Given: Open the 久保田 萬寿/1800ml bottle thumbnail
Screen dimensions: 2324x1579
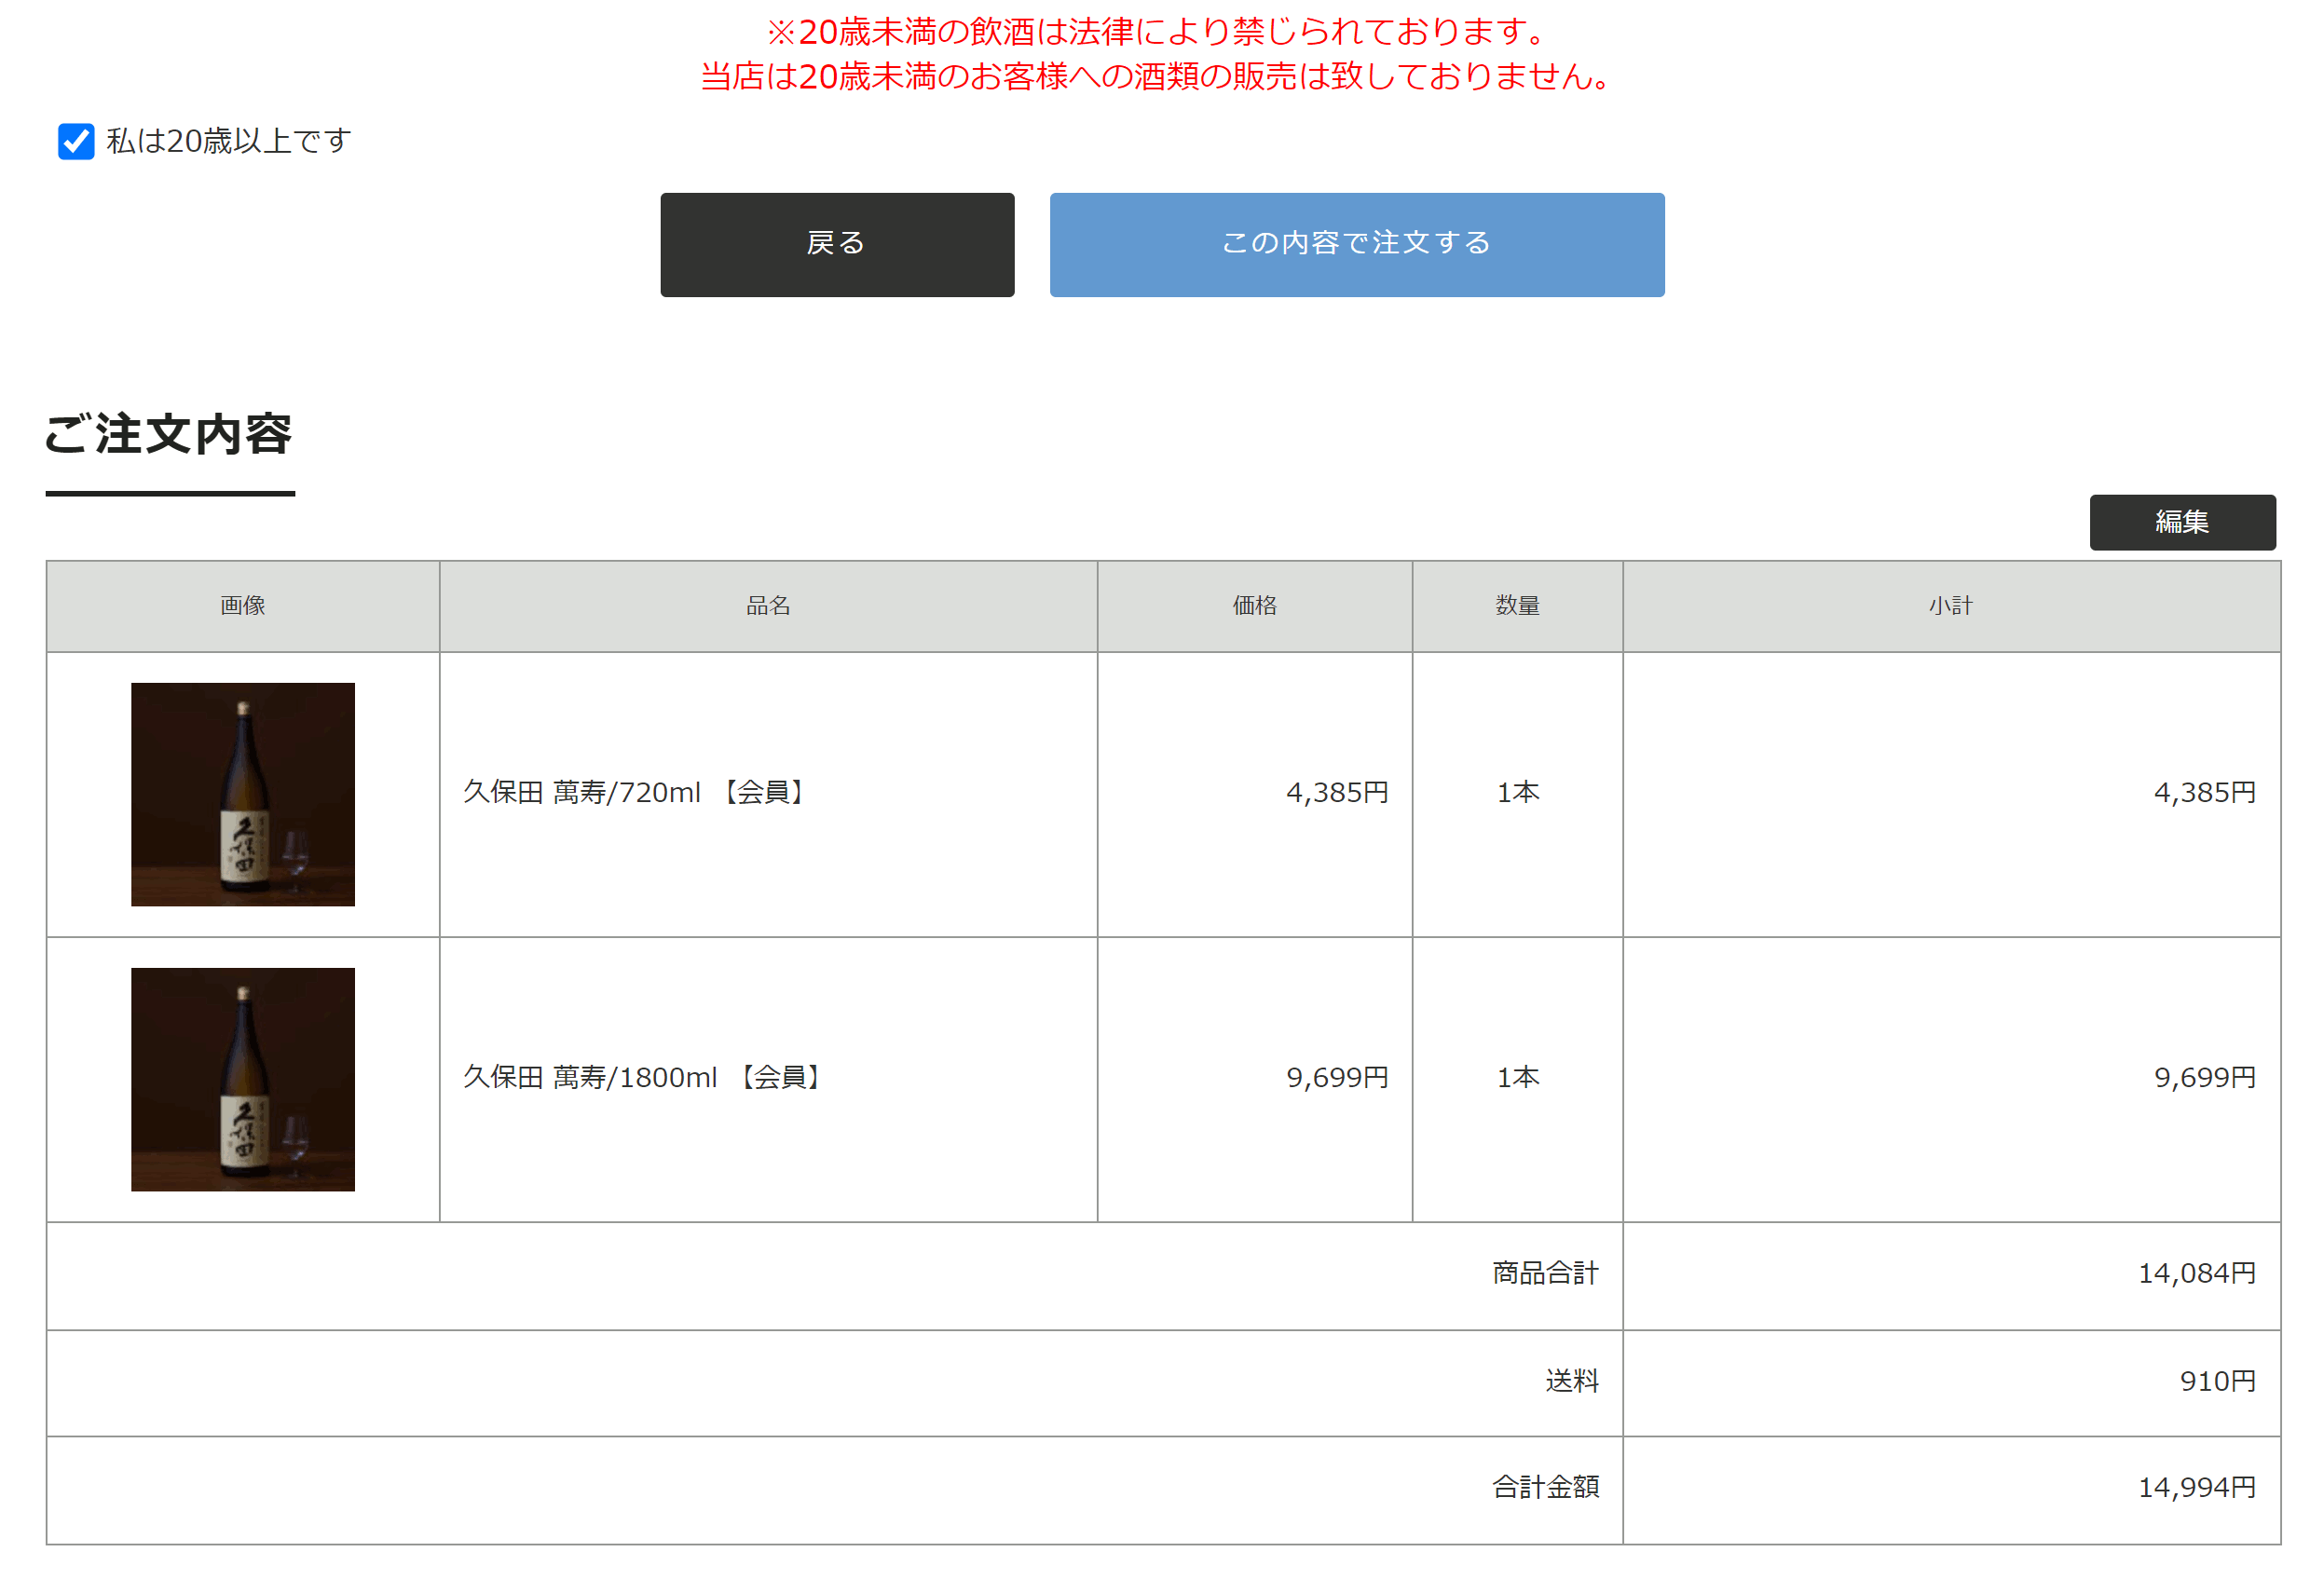Looking at the screenshot, I should coord(243,1080).
